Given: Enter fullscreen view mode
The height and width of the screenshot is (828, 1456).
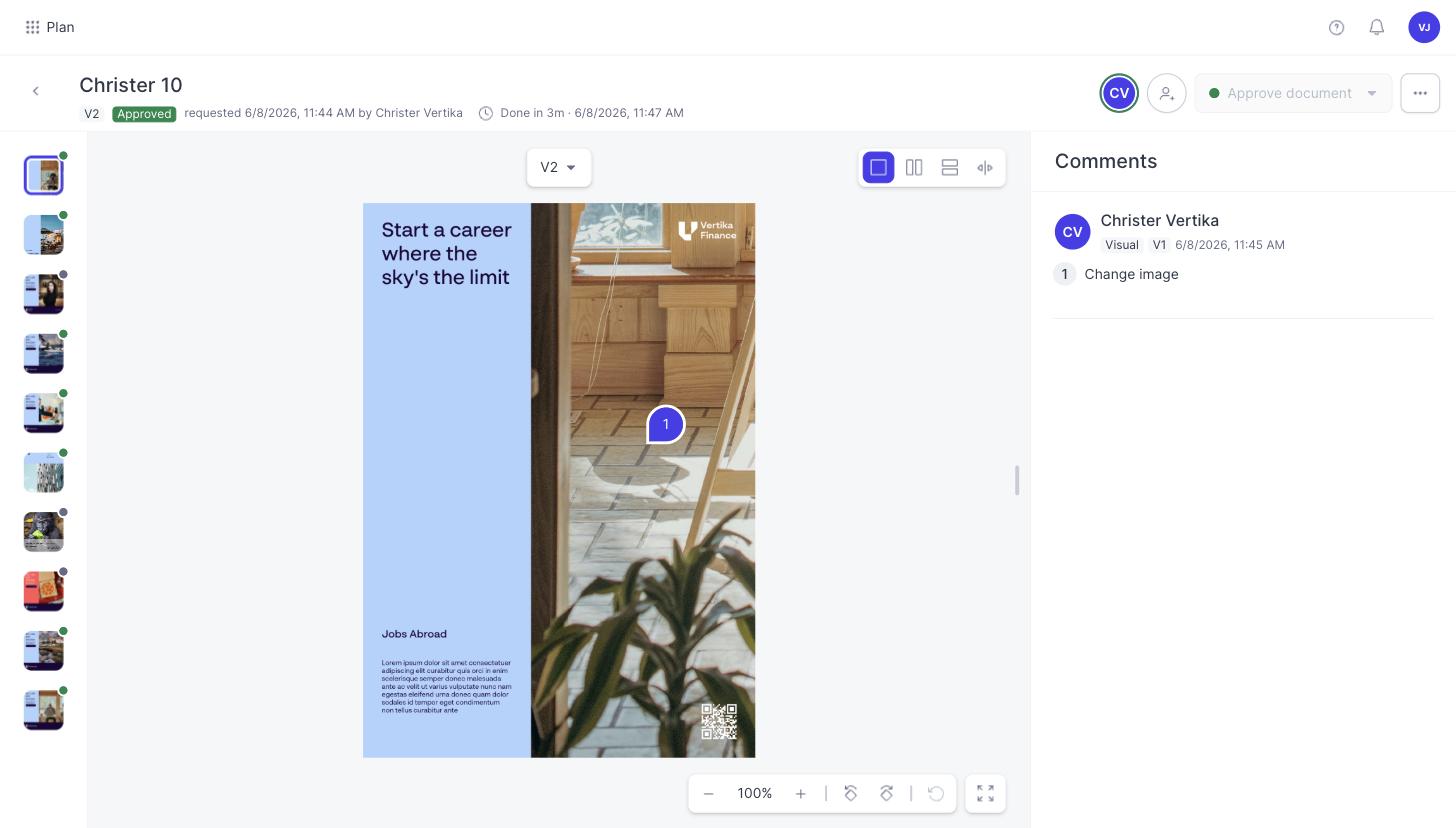Looking at the screenshot, I should pos(985,793).
